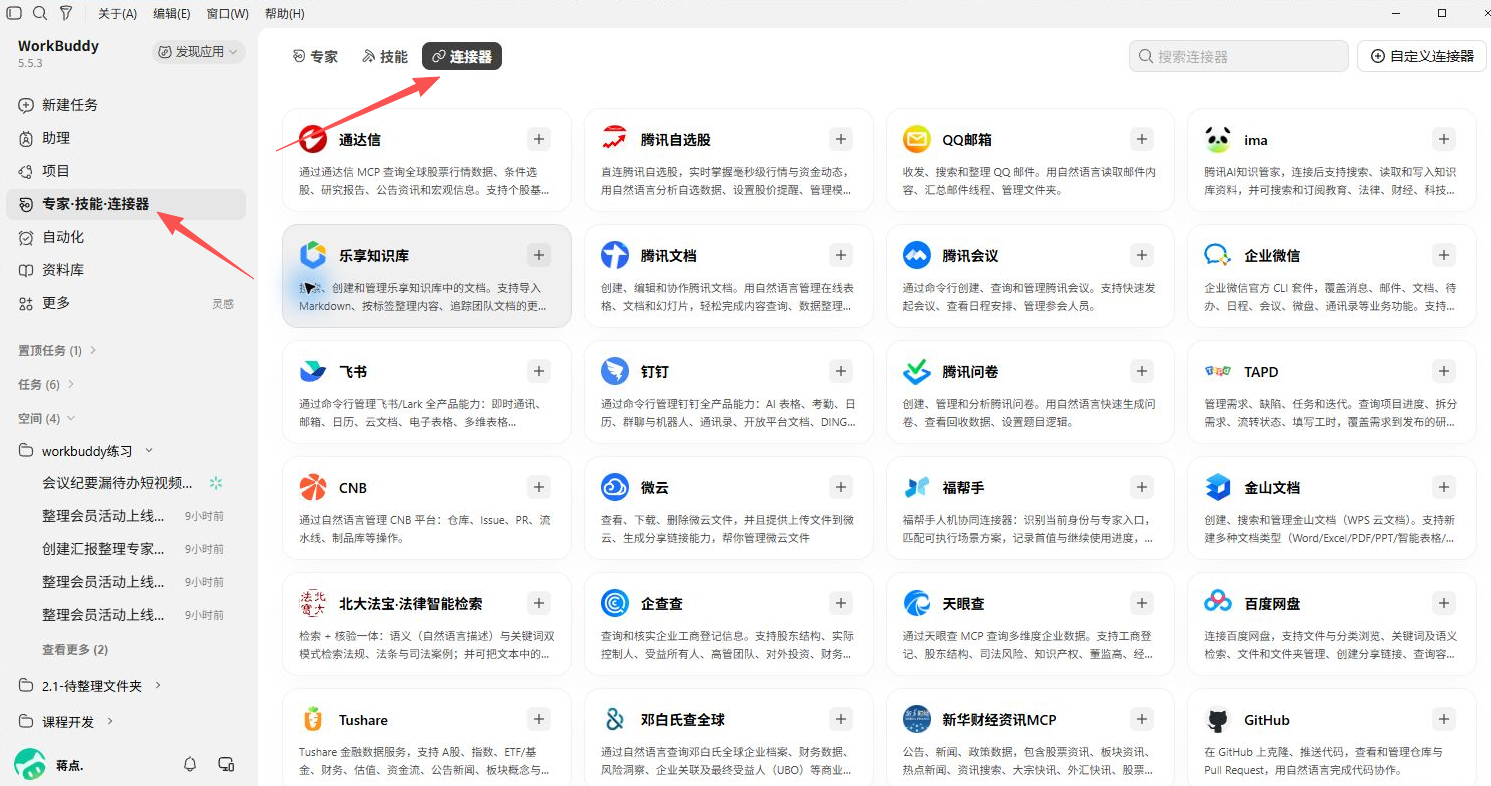Screen dimensions: 1491x786
Task: Click the magnifier search icon in title bar
Action: click(x=40, y=13)
